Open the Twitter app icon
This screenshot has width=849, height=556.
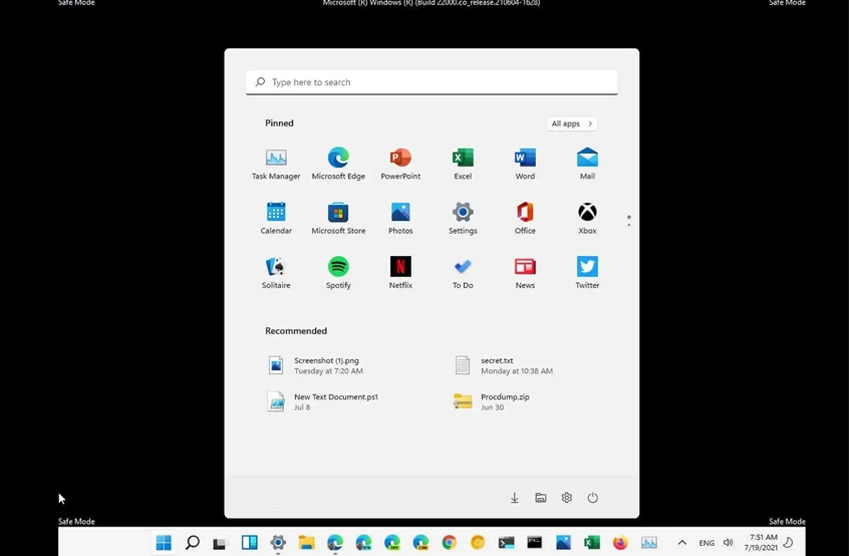[587, 272]
